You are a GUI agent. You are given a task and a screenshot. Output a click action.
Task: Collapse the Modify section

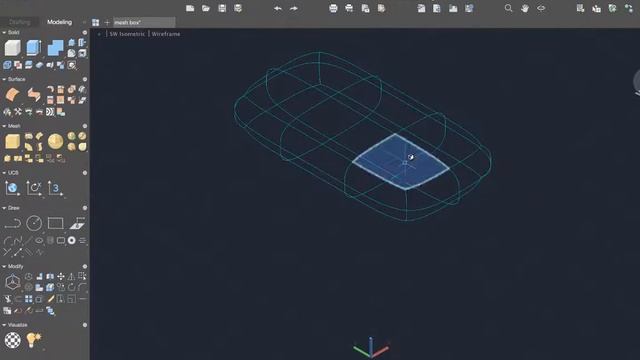coord(4,267)
